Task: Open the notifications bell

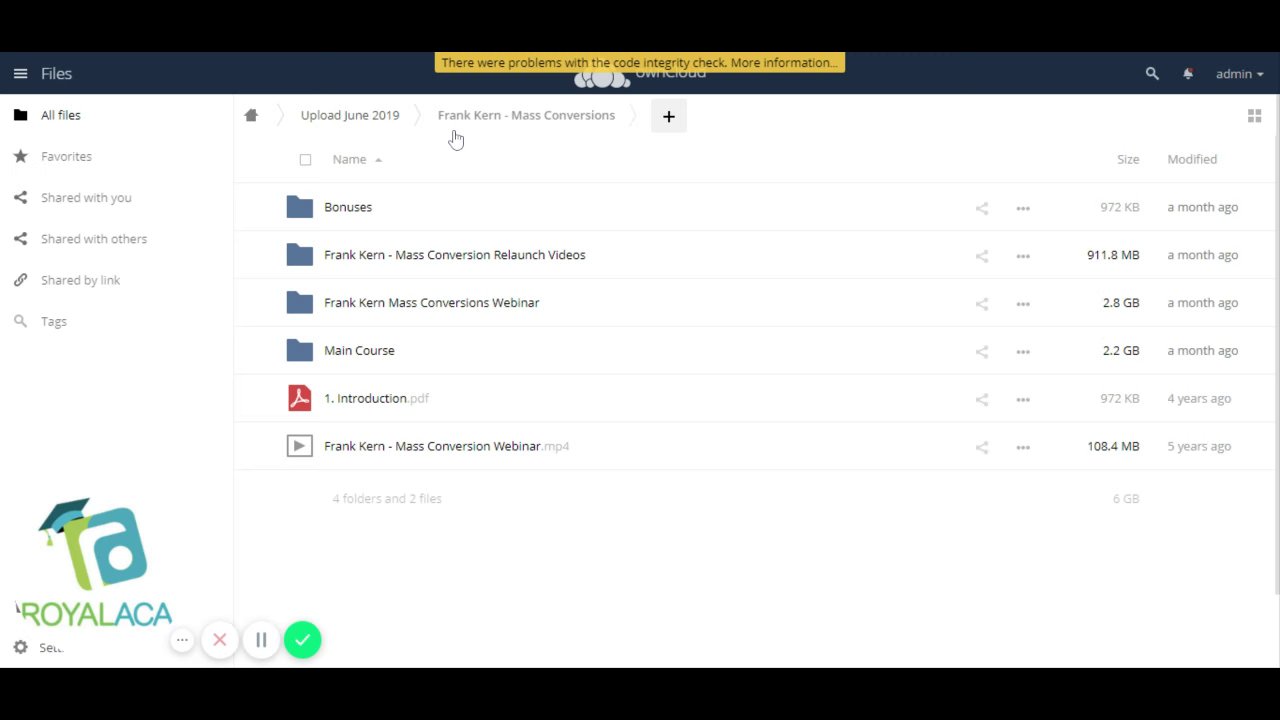Action: [x=1188, y=73]
